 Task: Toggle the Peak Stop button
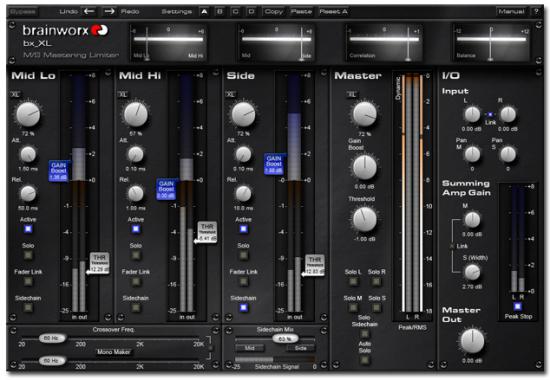click(x=518, y=306)
